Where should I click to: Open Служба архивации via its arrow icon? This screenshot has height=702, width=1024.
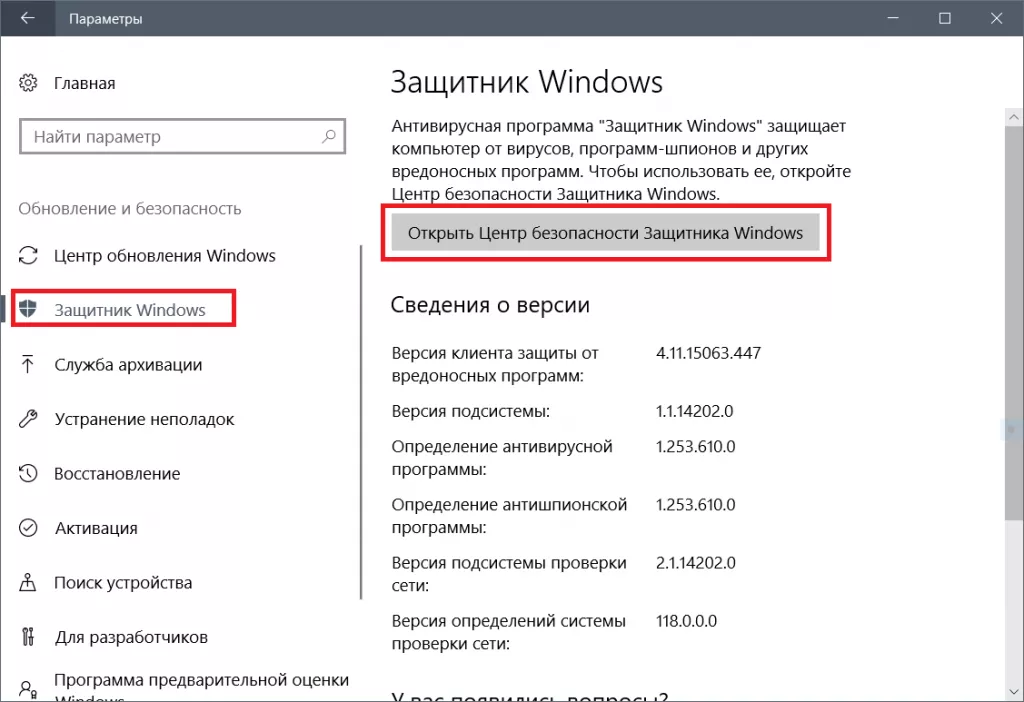pos(26,364)
